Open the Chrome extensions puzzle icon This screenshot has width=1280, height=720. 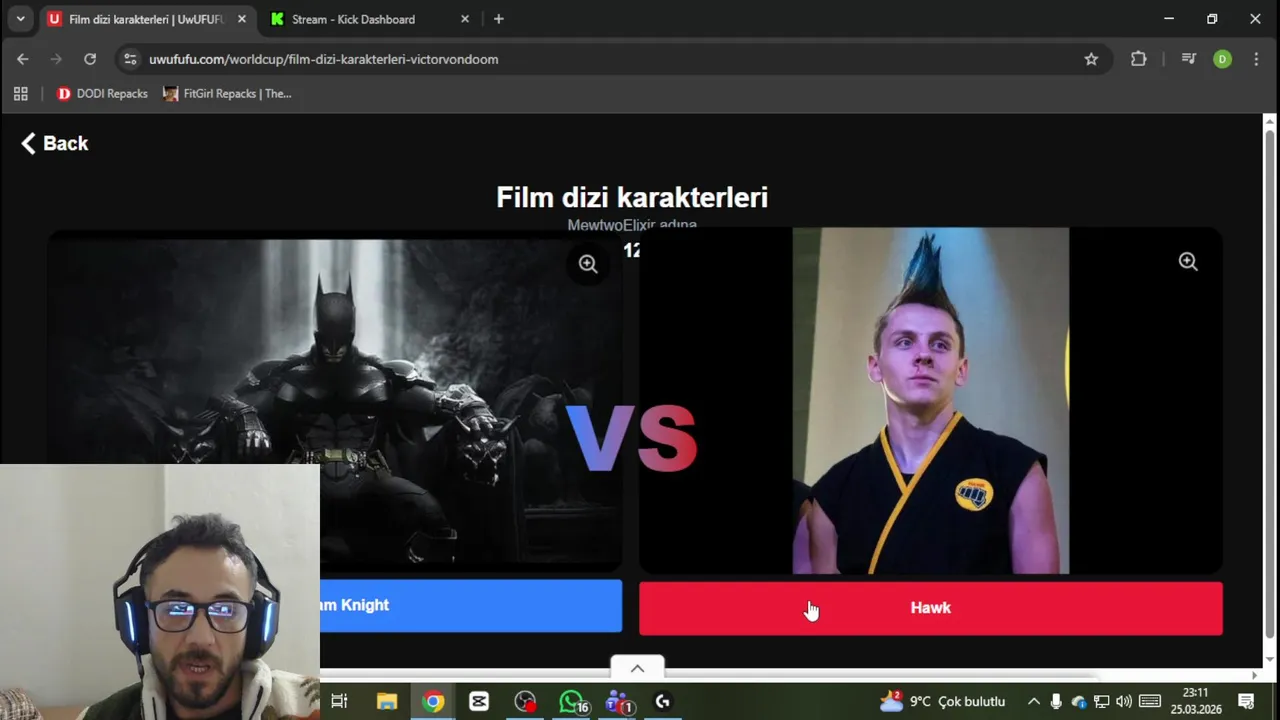click(x=1138, y=59)
